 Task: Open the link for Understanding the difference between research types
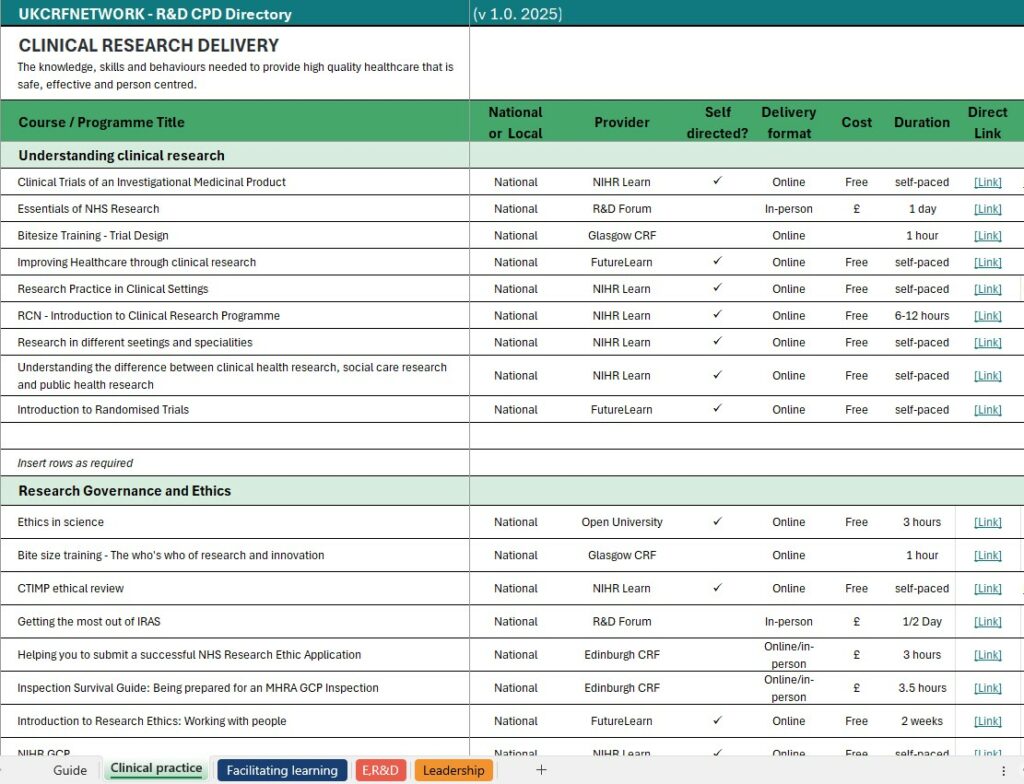tap(987, 376)
